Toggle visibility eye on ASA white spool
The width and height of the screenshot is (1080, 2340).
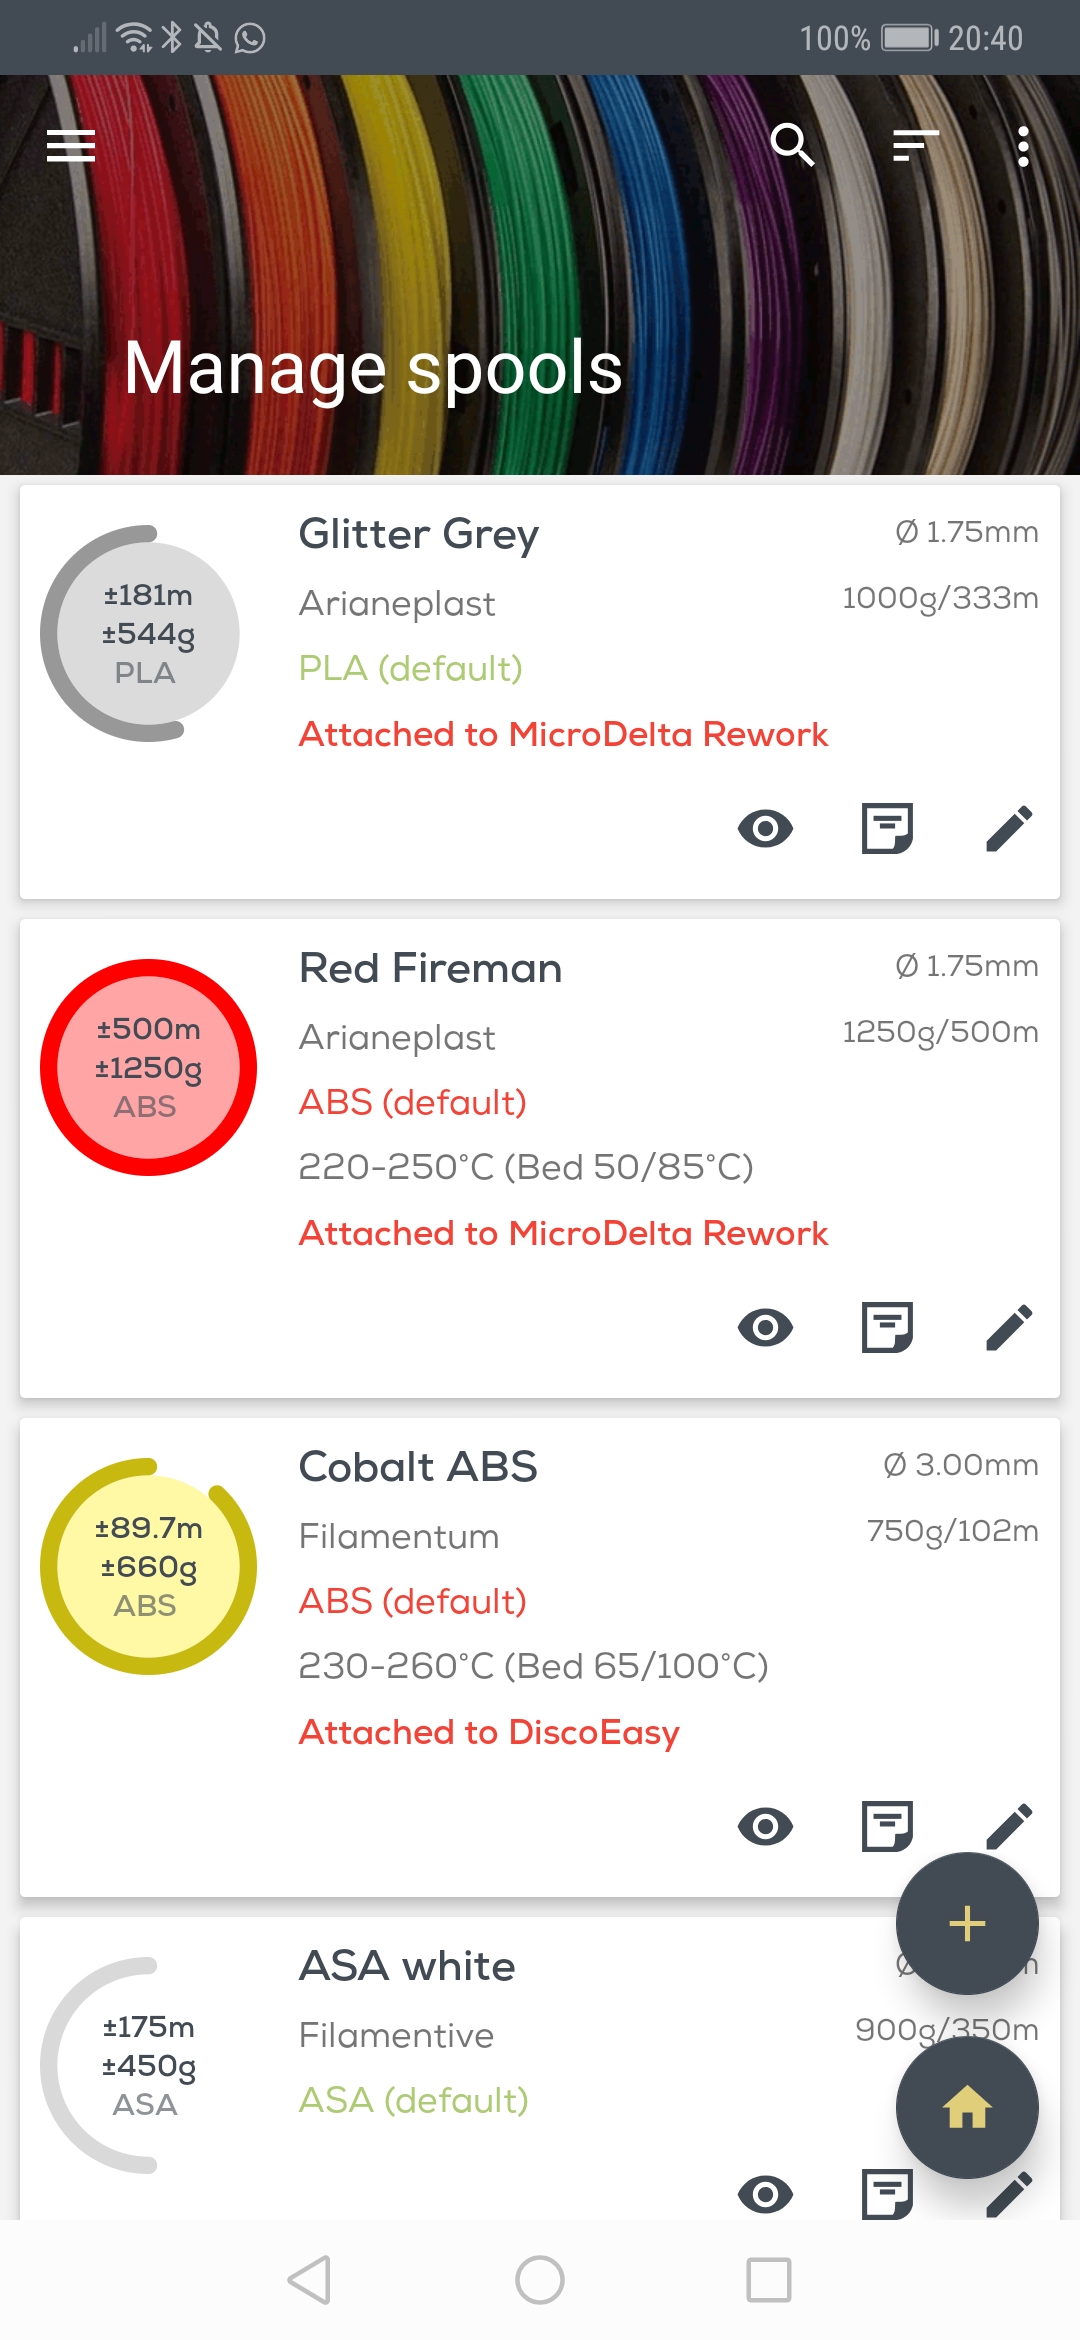(x=765, y=2194)
